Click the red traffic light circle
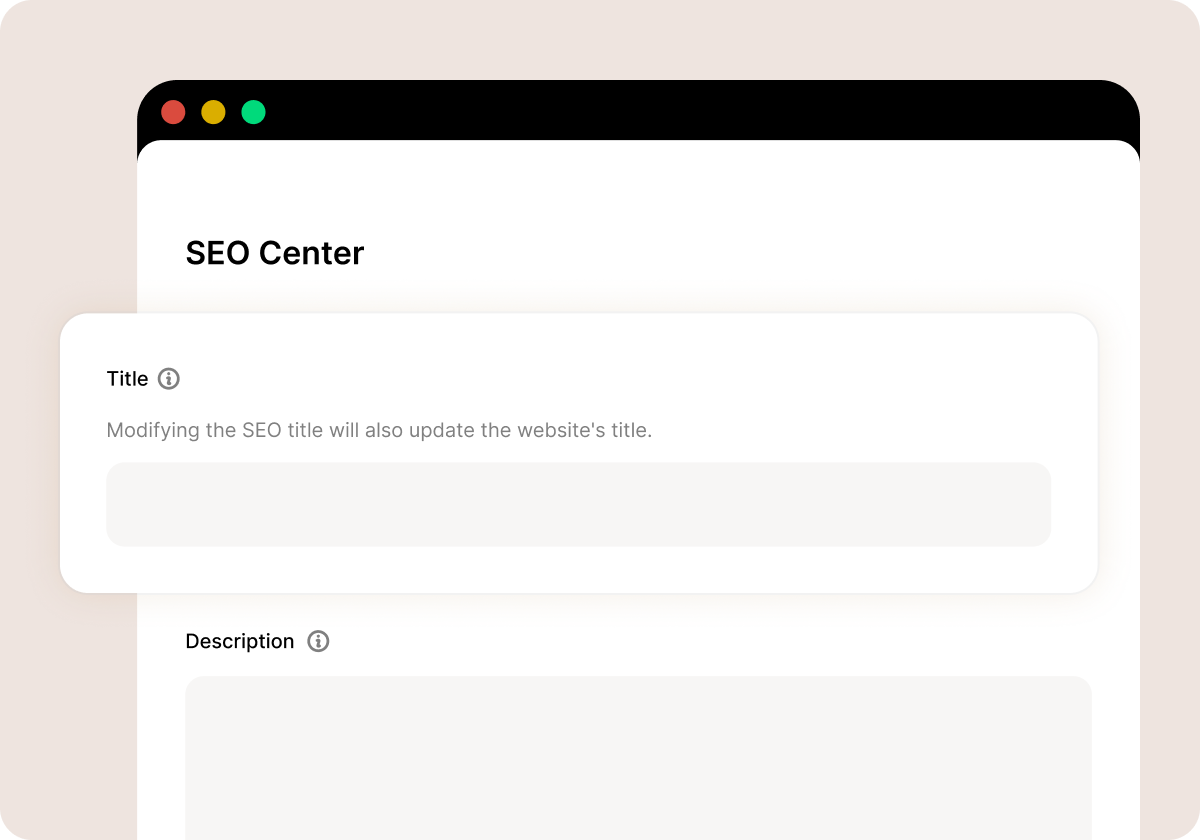The image size is (1200, 840). click(173, 112)
